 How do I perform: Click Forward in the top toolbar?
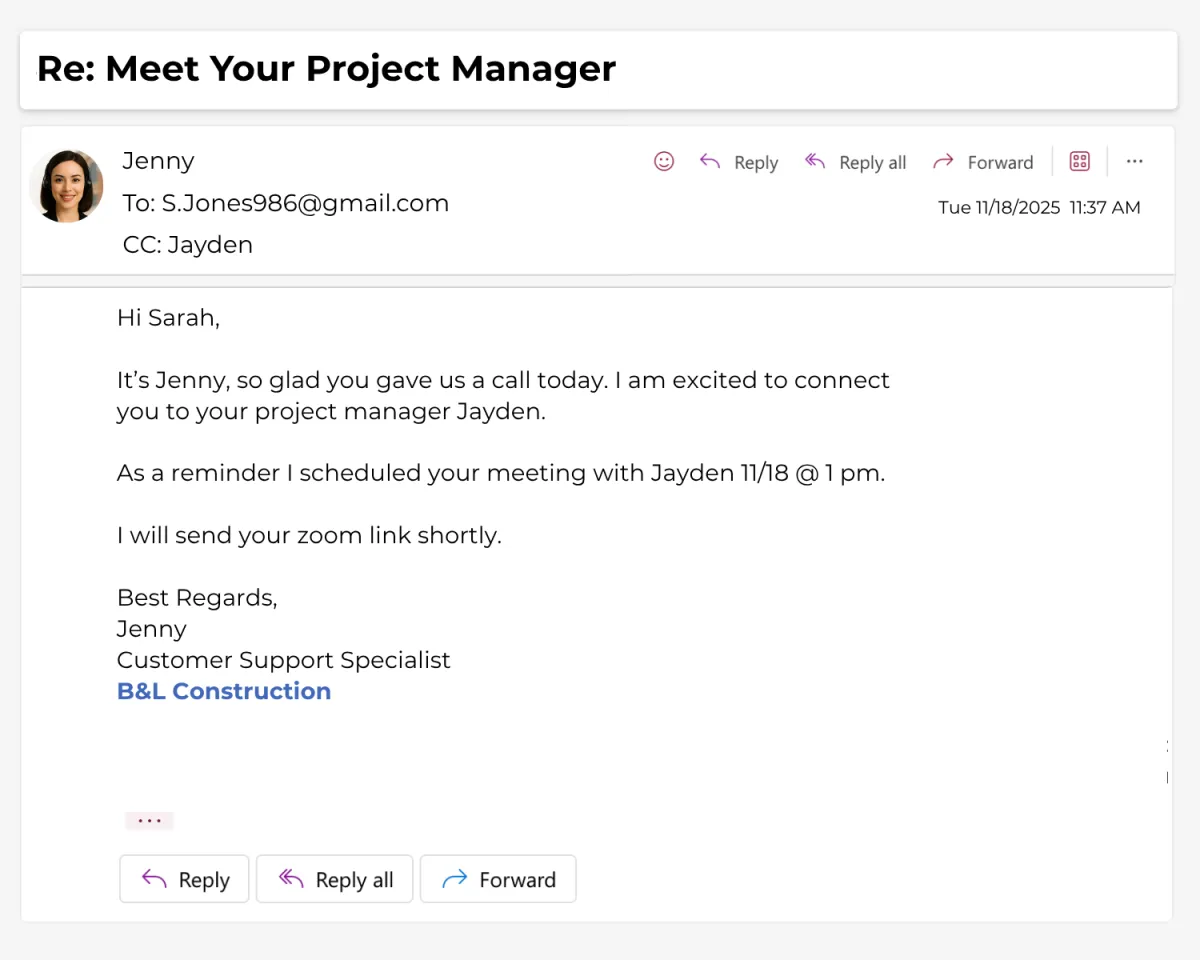[982, 162]
